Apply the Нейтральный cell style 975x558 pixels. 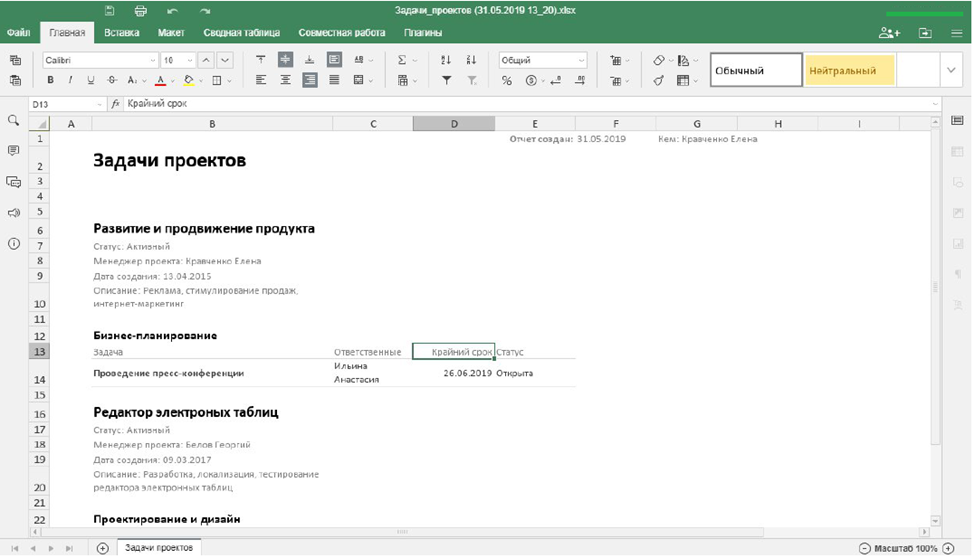tap(850, 70)
